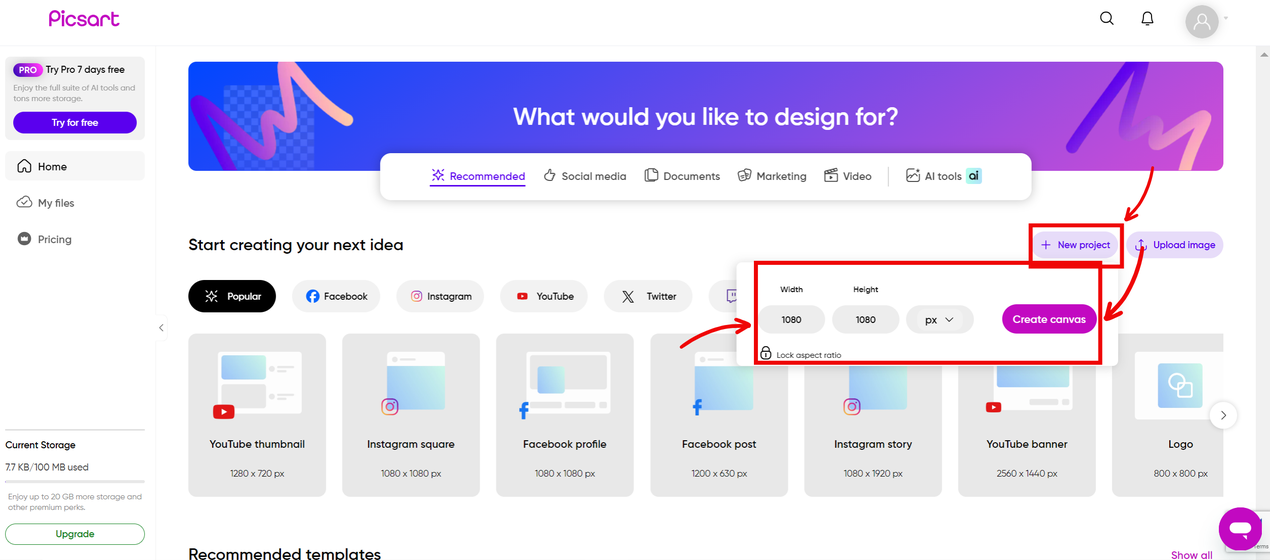Click the YouTube icon on YouTube thumbnail card
The image size is (1270, 560).
223,411
